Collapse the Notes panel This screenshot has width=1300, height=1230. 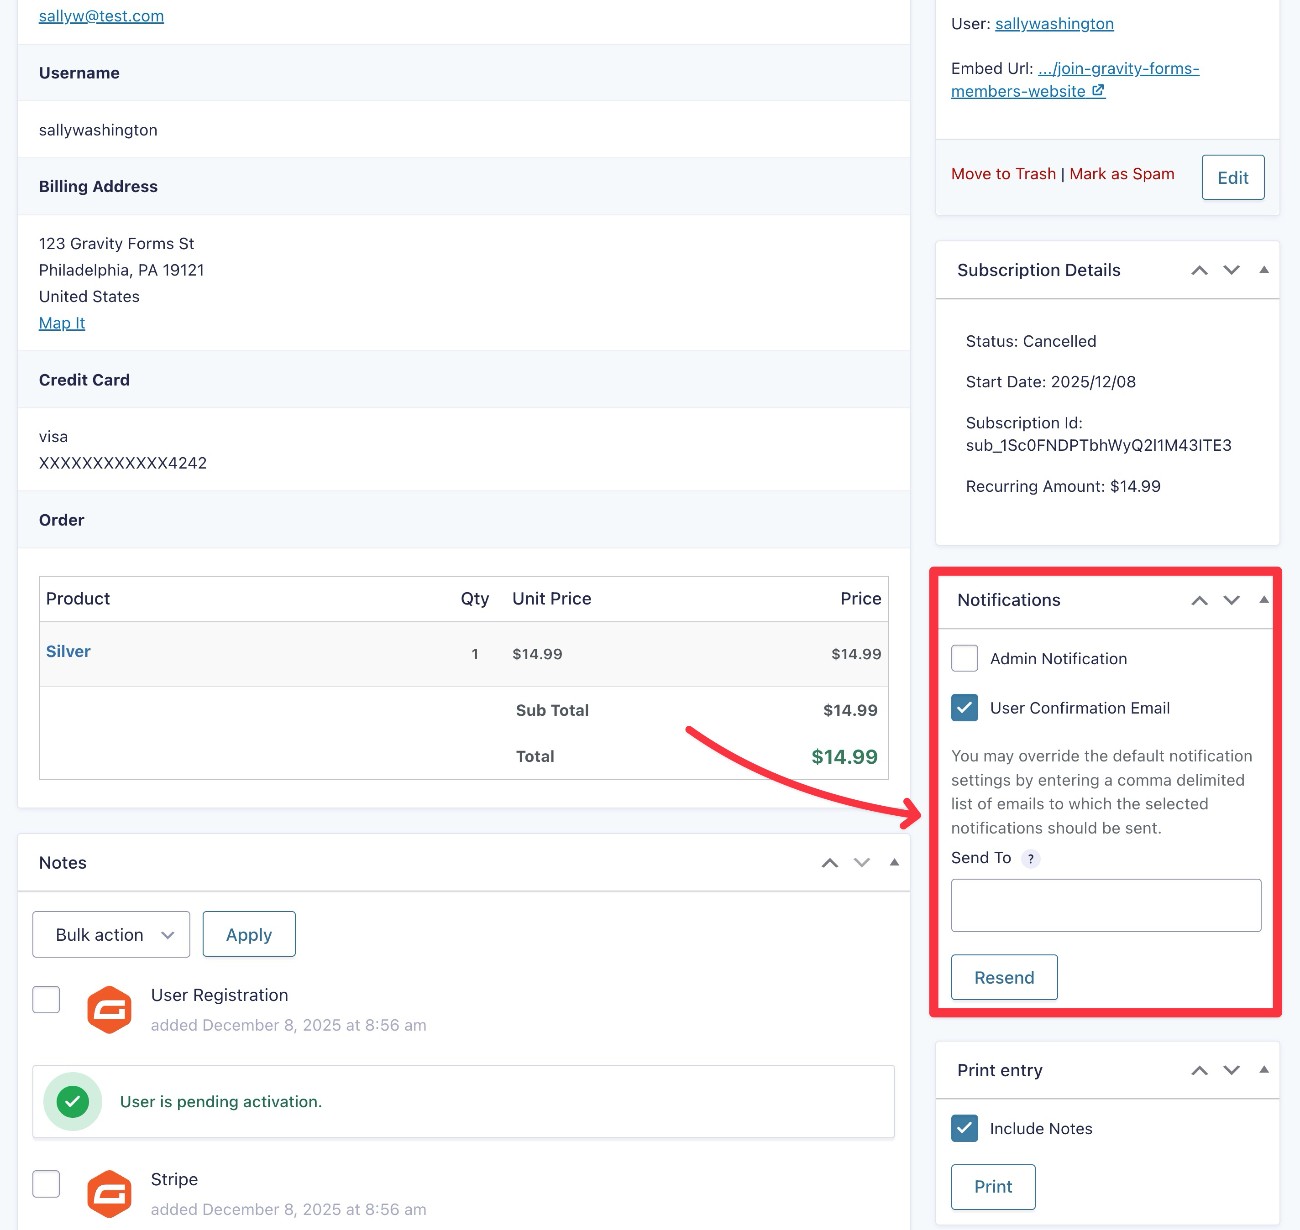tap(894, 862)
